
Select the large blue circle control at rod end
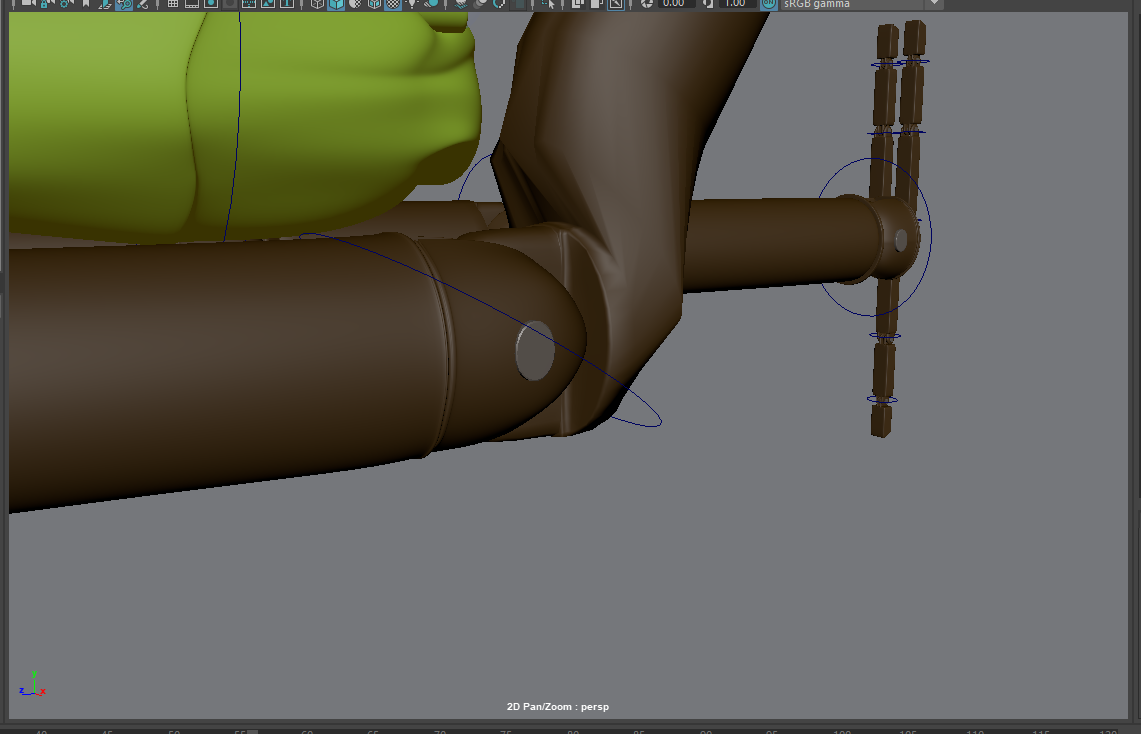point(874,237)
